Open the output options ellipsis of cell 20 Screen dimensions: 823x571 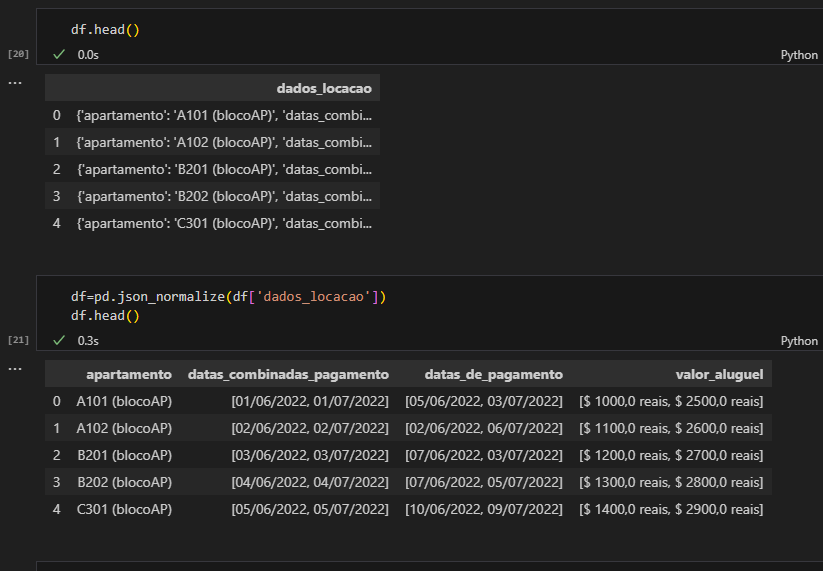pos(15,83)
